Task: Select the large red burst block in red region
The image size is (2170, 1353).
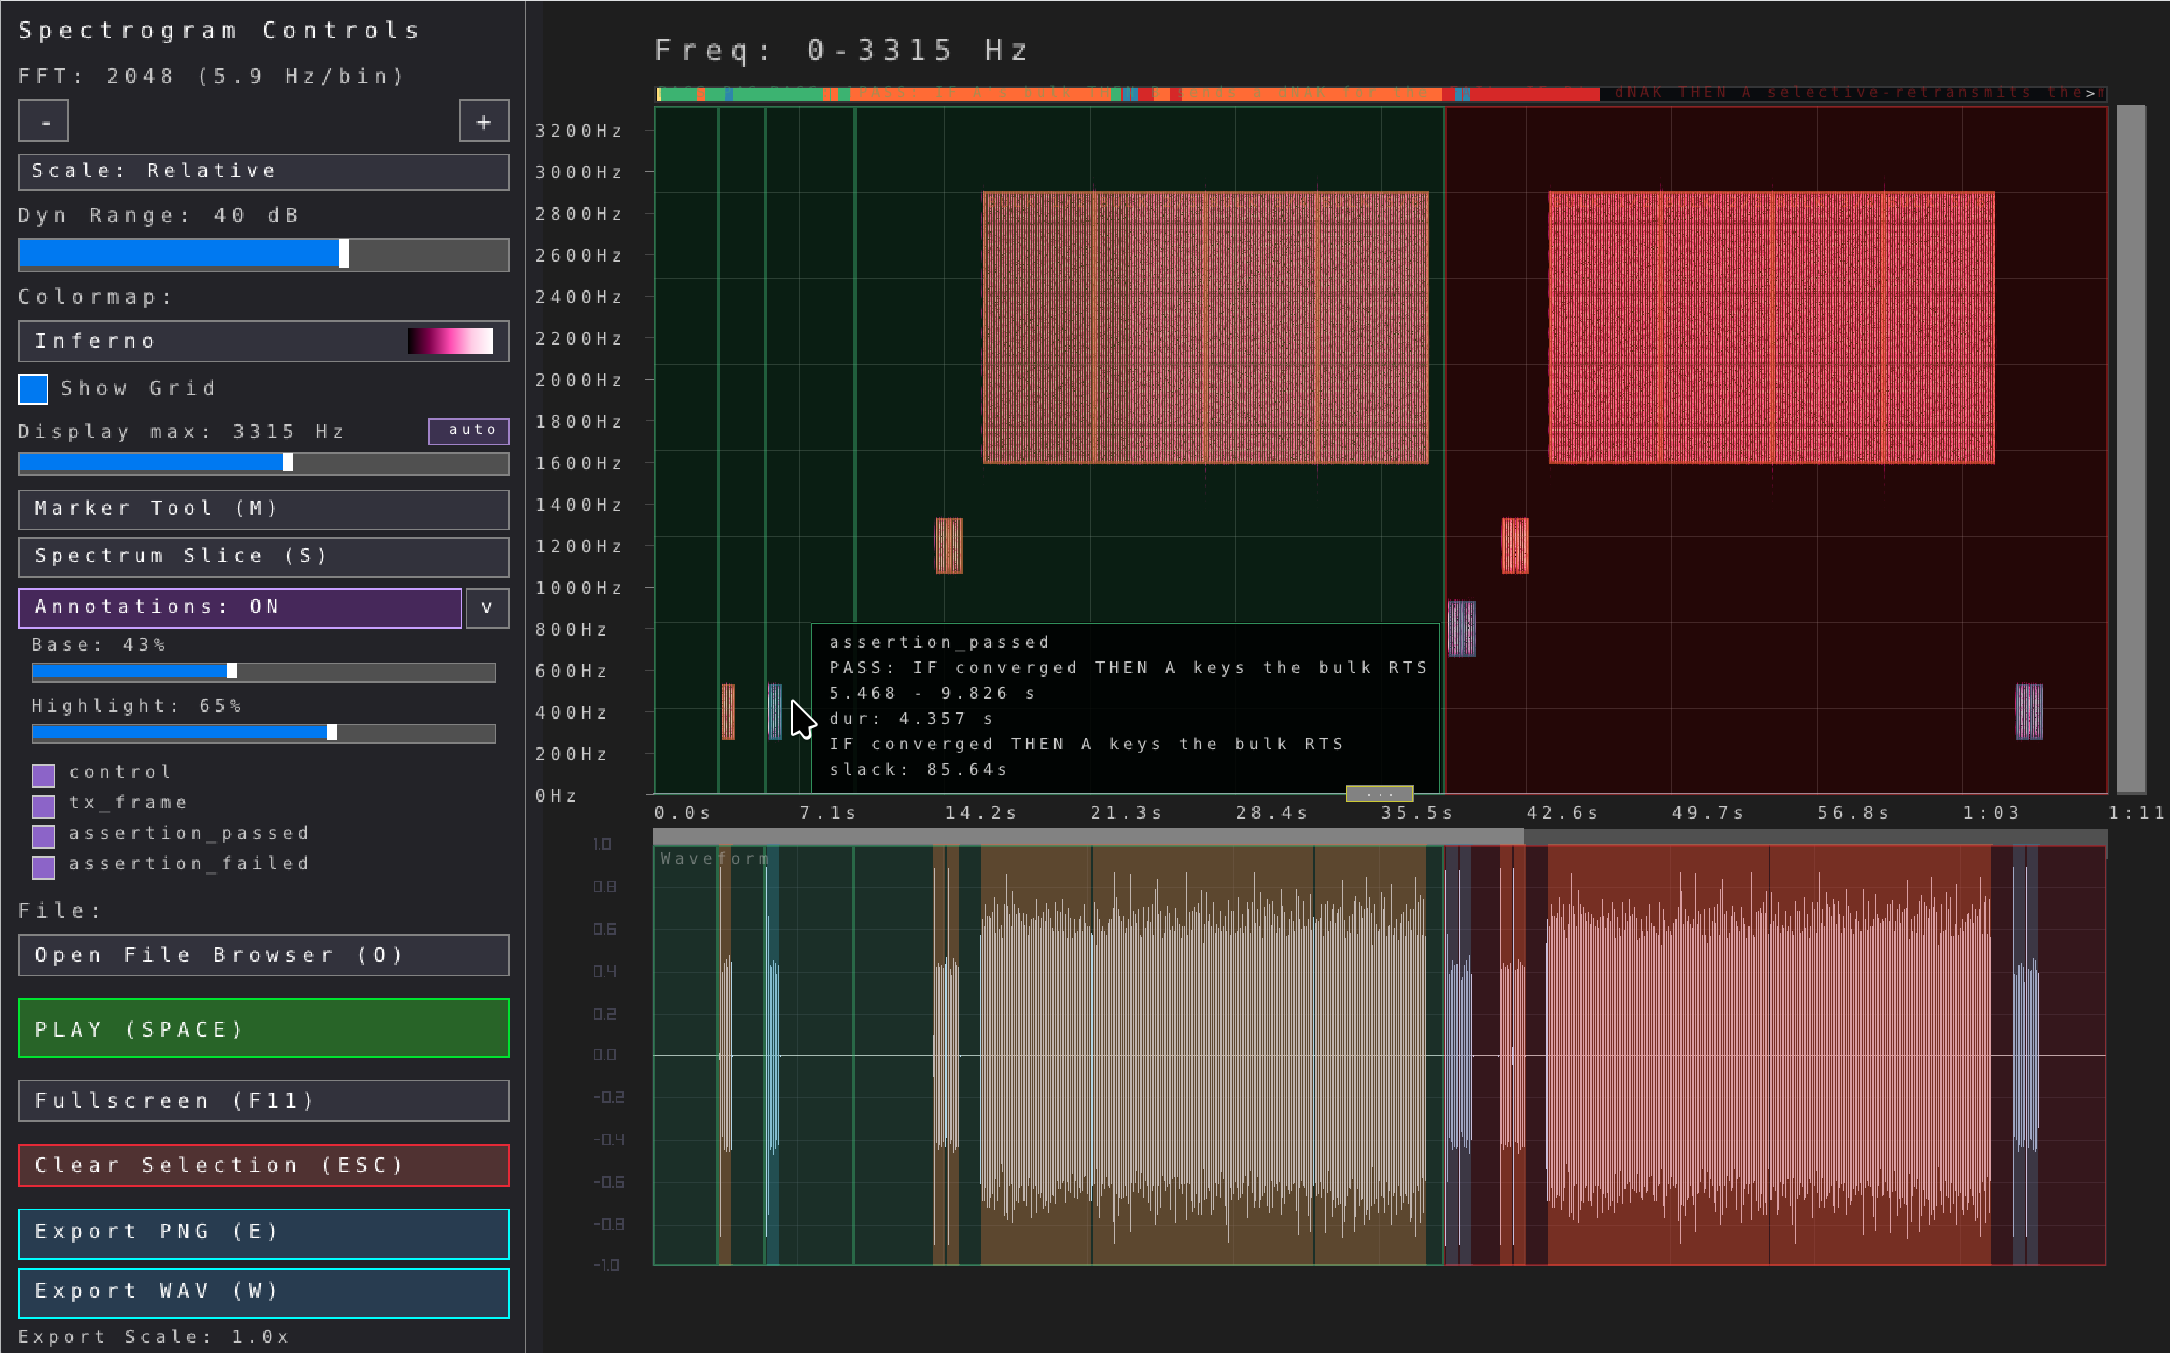Action: click(x=1772, y=328)
